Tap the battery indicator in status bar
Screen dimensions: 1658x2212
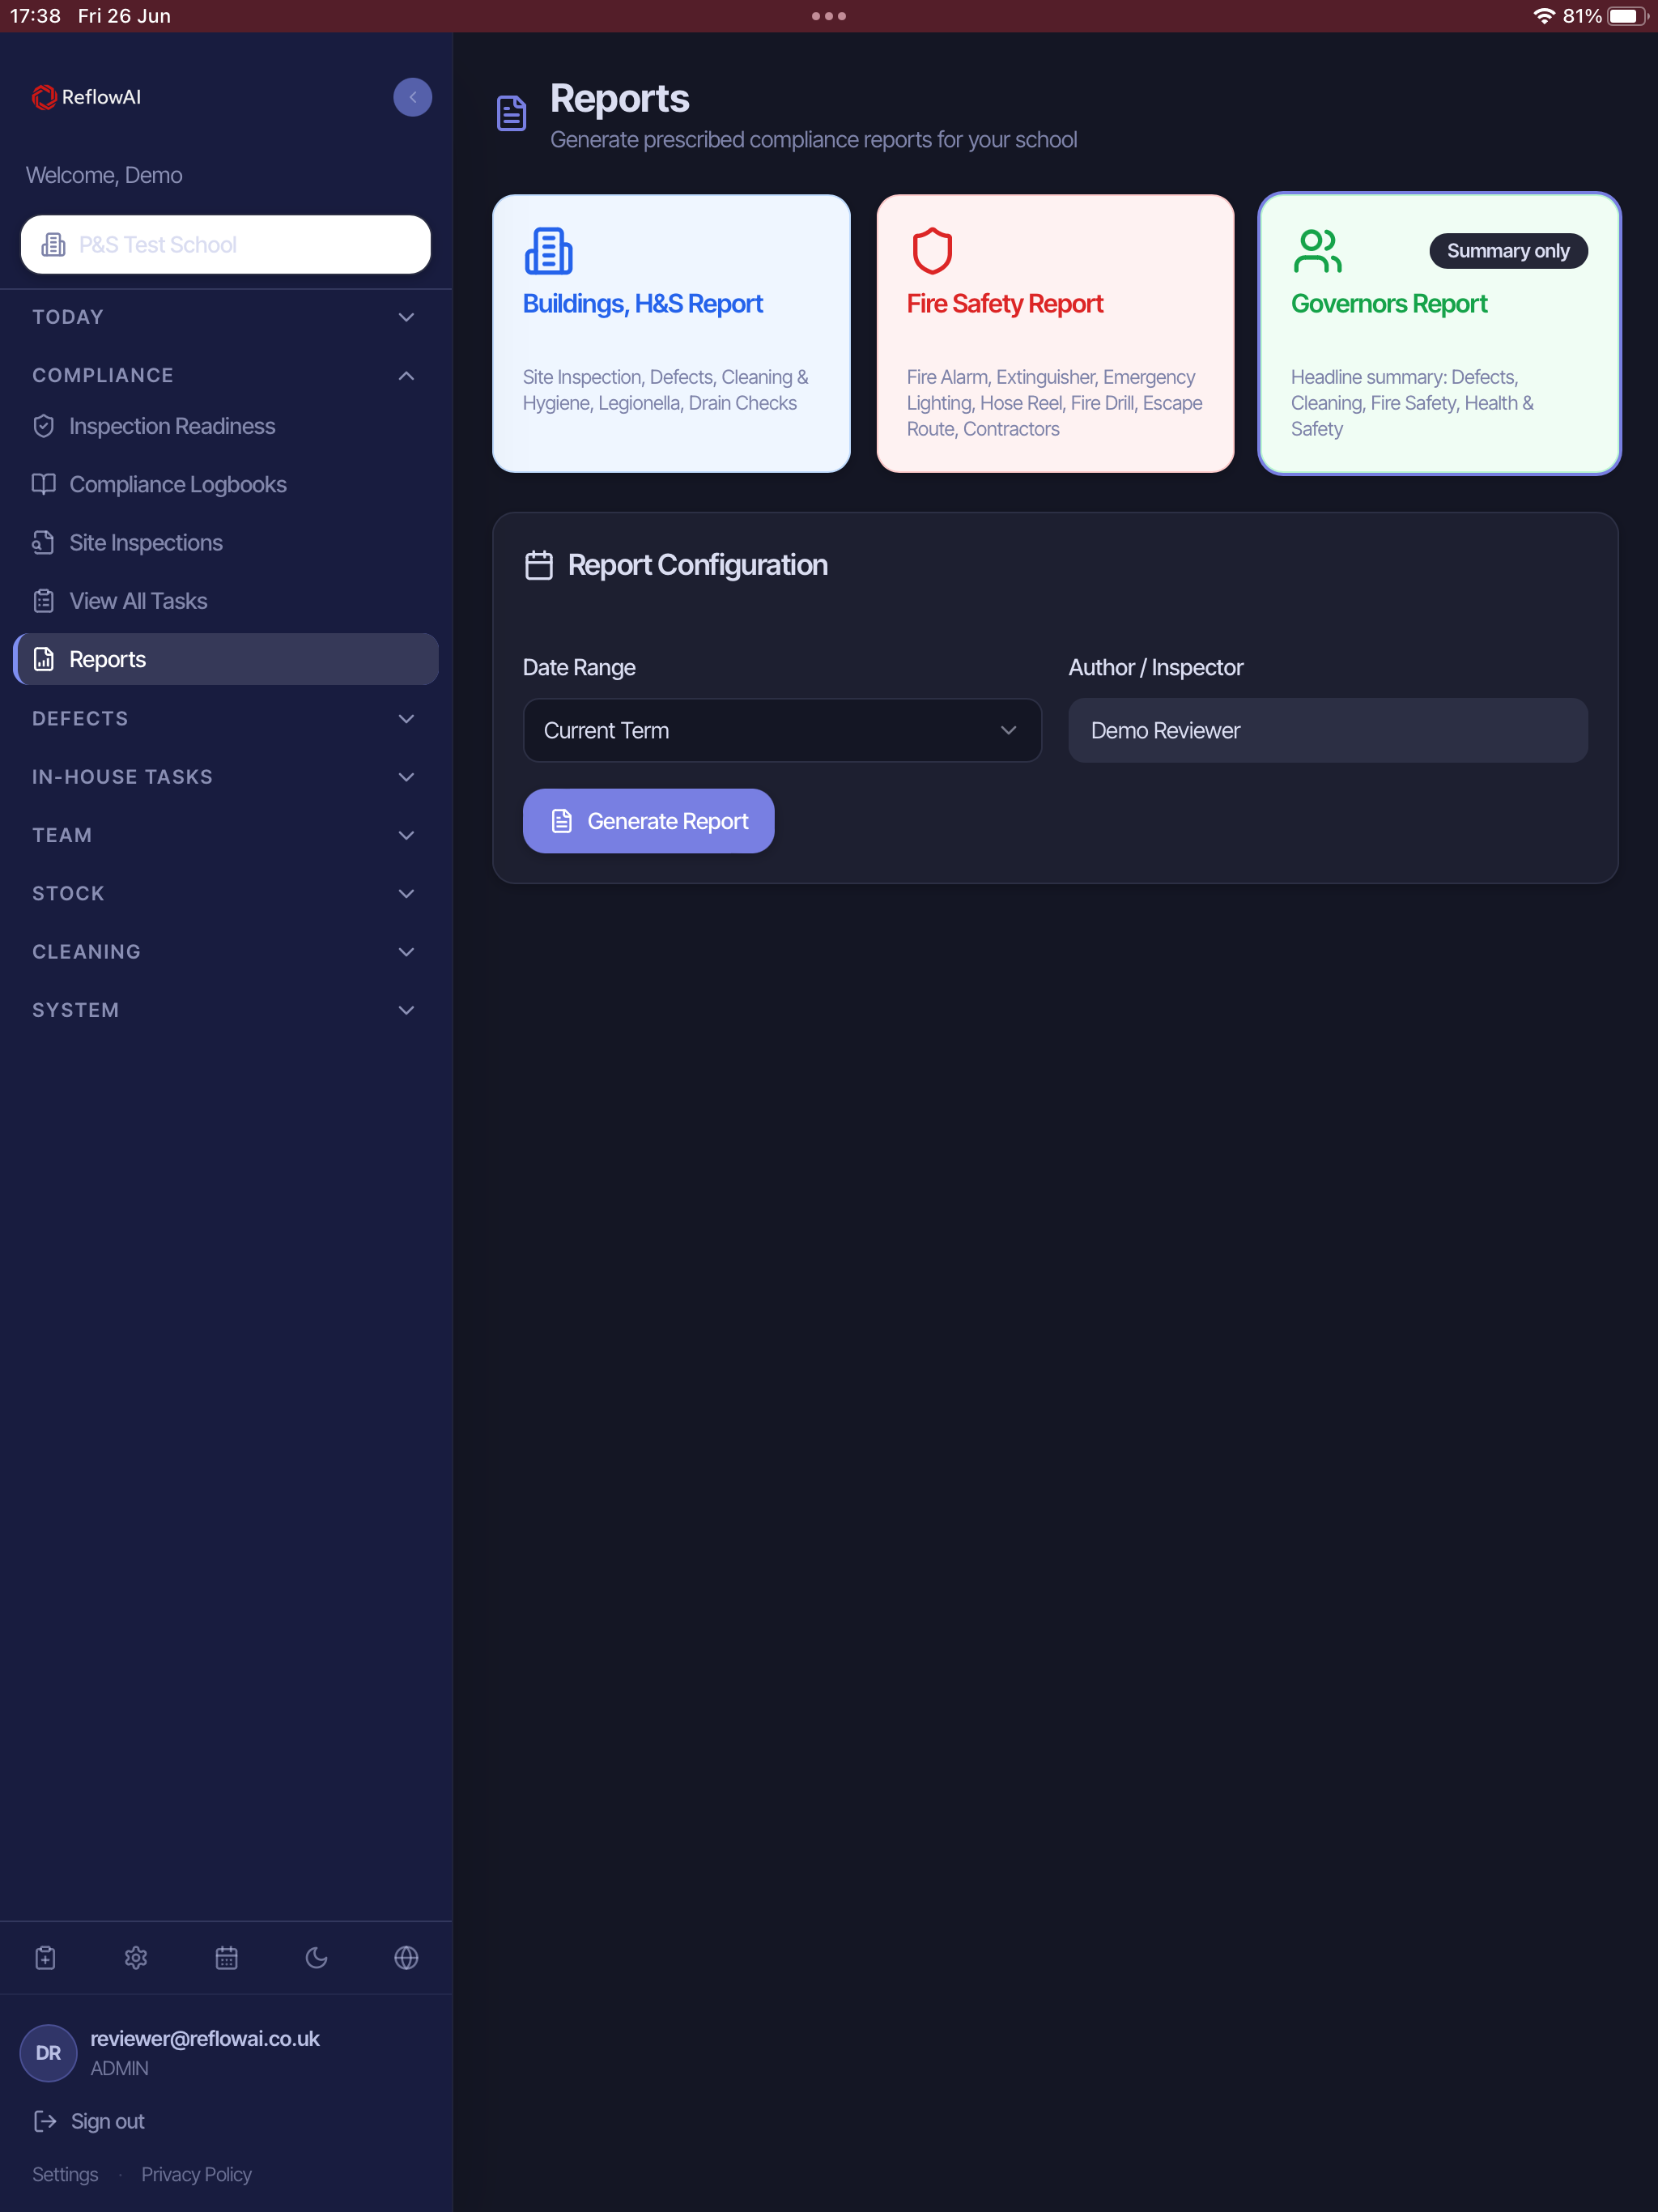1627,16
